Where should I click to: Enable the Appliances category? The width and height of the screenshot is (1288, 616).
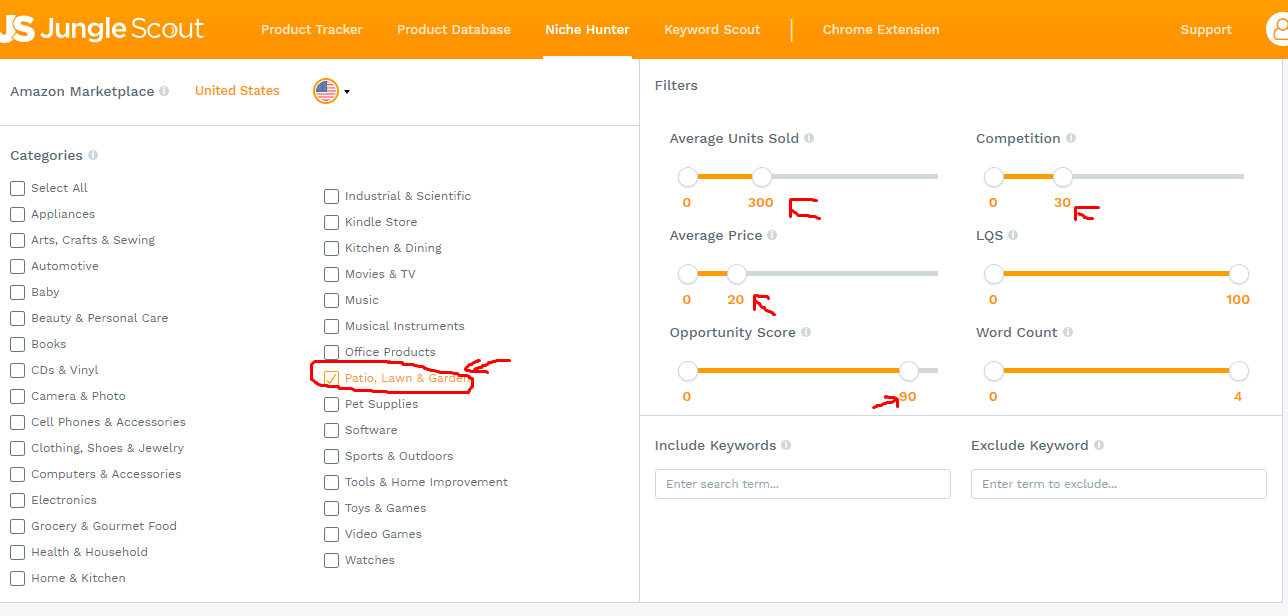pos(18,214)
